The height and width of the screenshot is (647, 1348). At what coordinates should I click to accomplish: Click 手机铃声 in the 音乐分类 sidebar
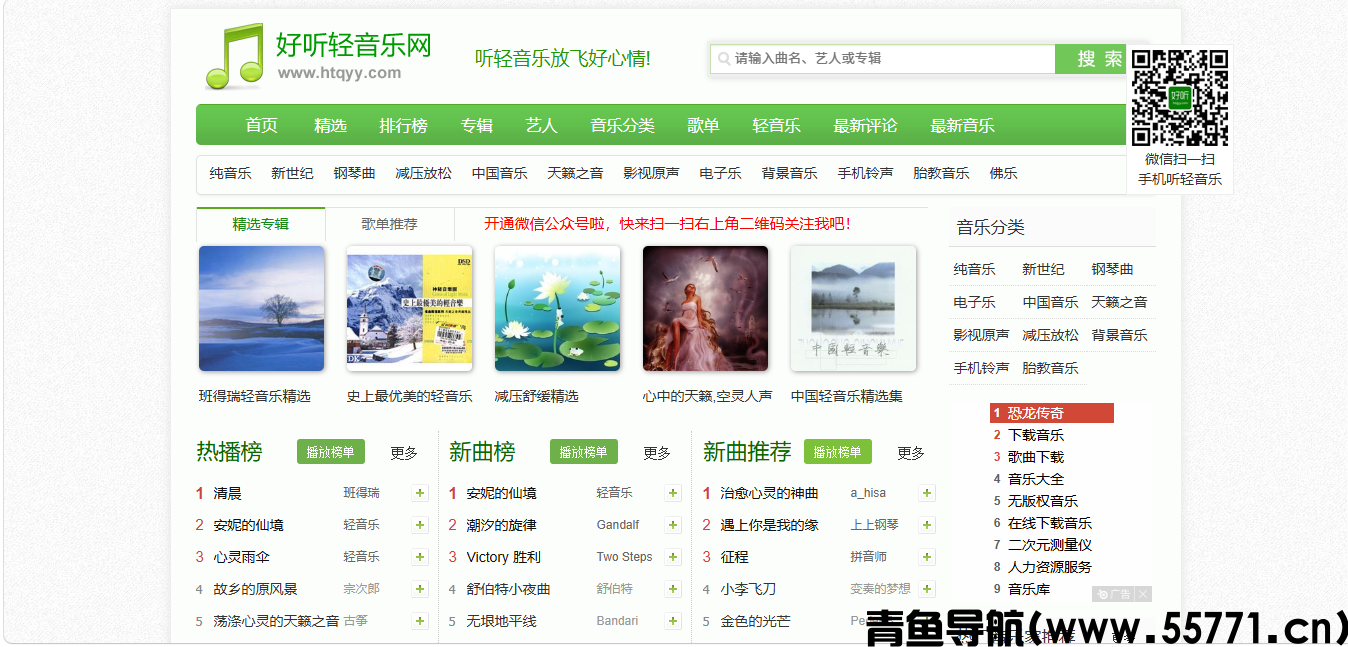(x=981, y=368)
